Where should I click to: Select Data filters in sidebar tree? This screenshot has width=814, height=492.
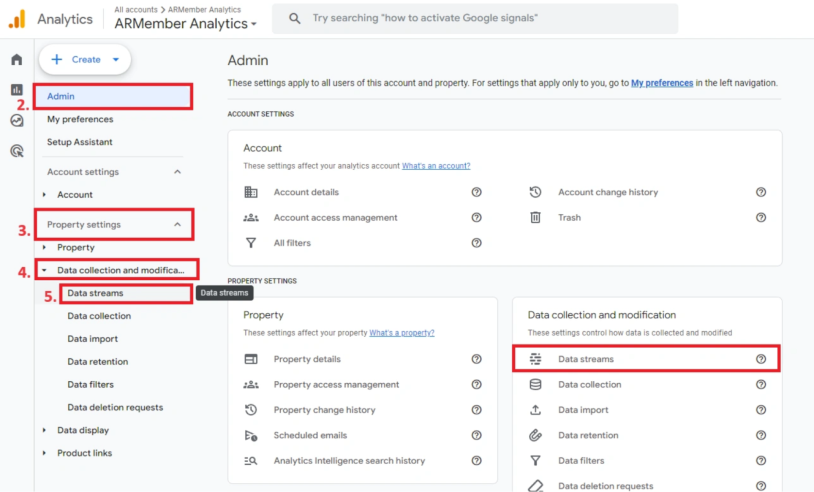[90, 385]
